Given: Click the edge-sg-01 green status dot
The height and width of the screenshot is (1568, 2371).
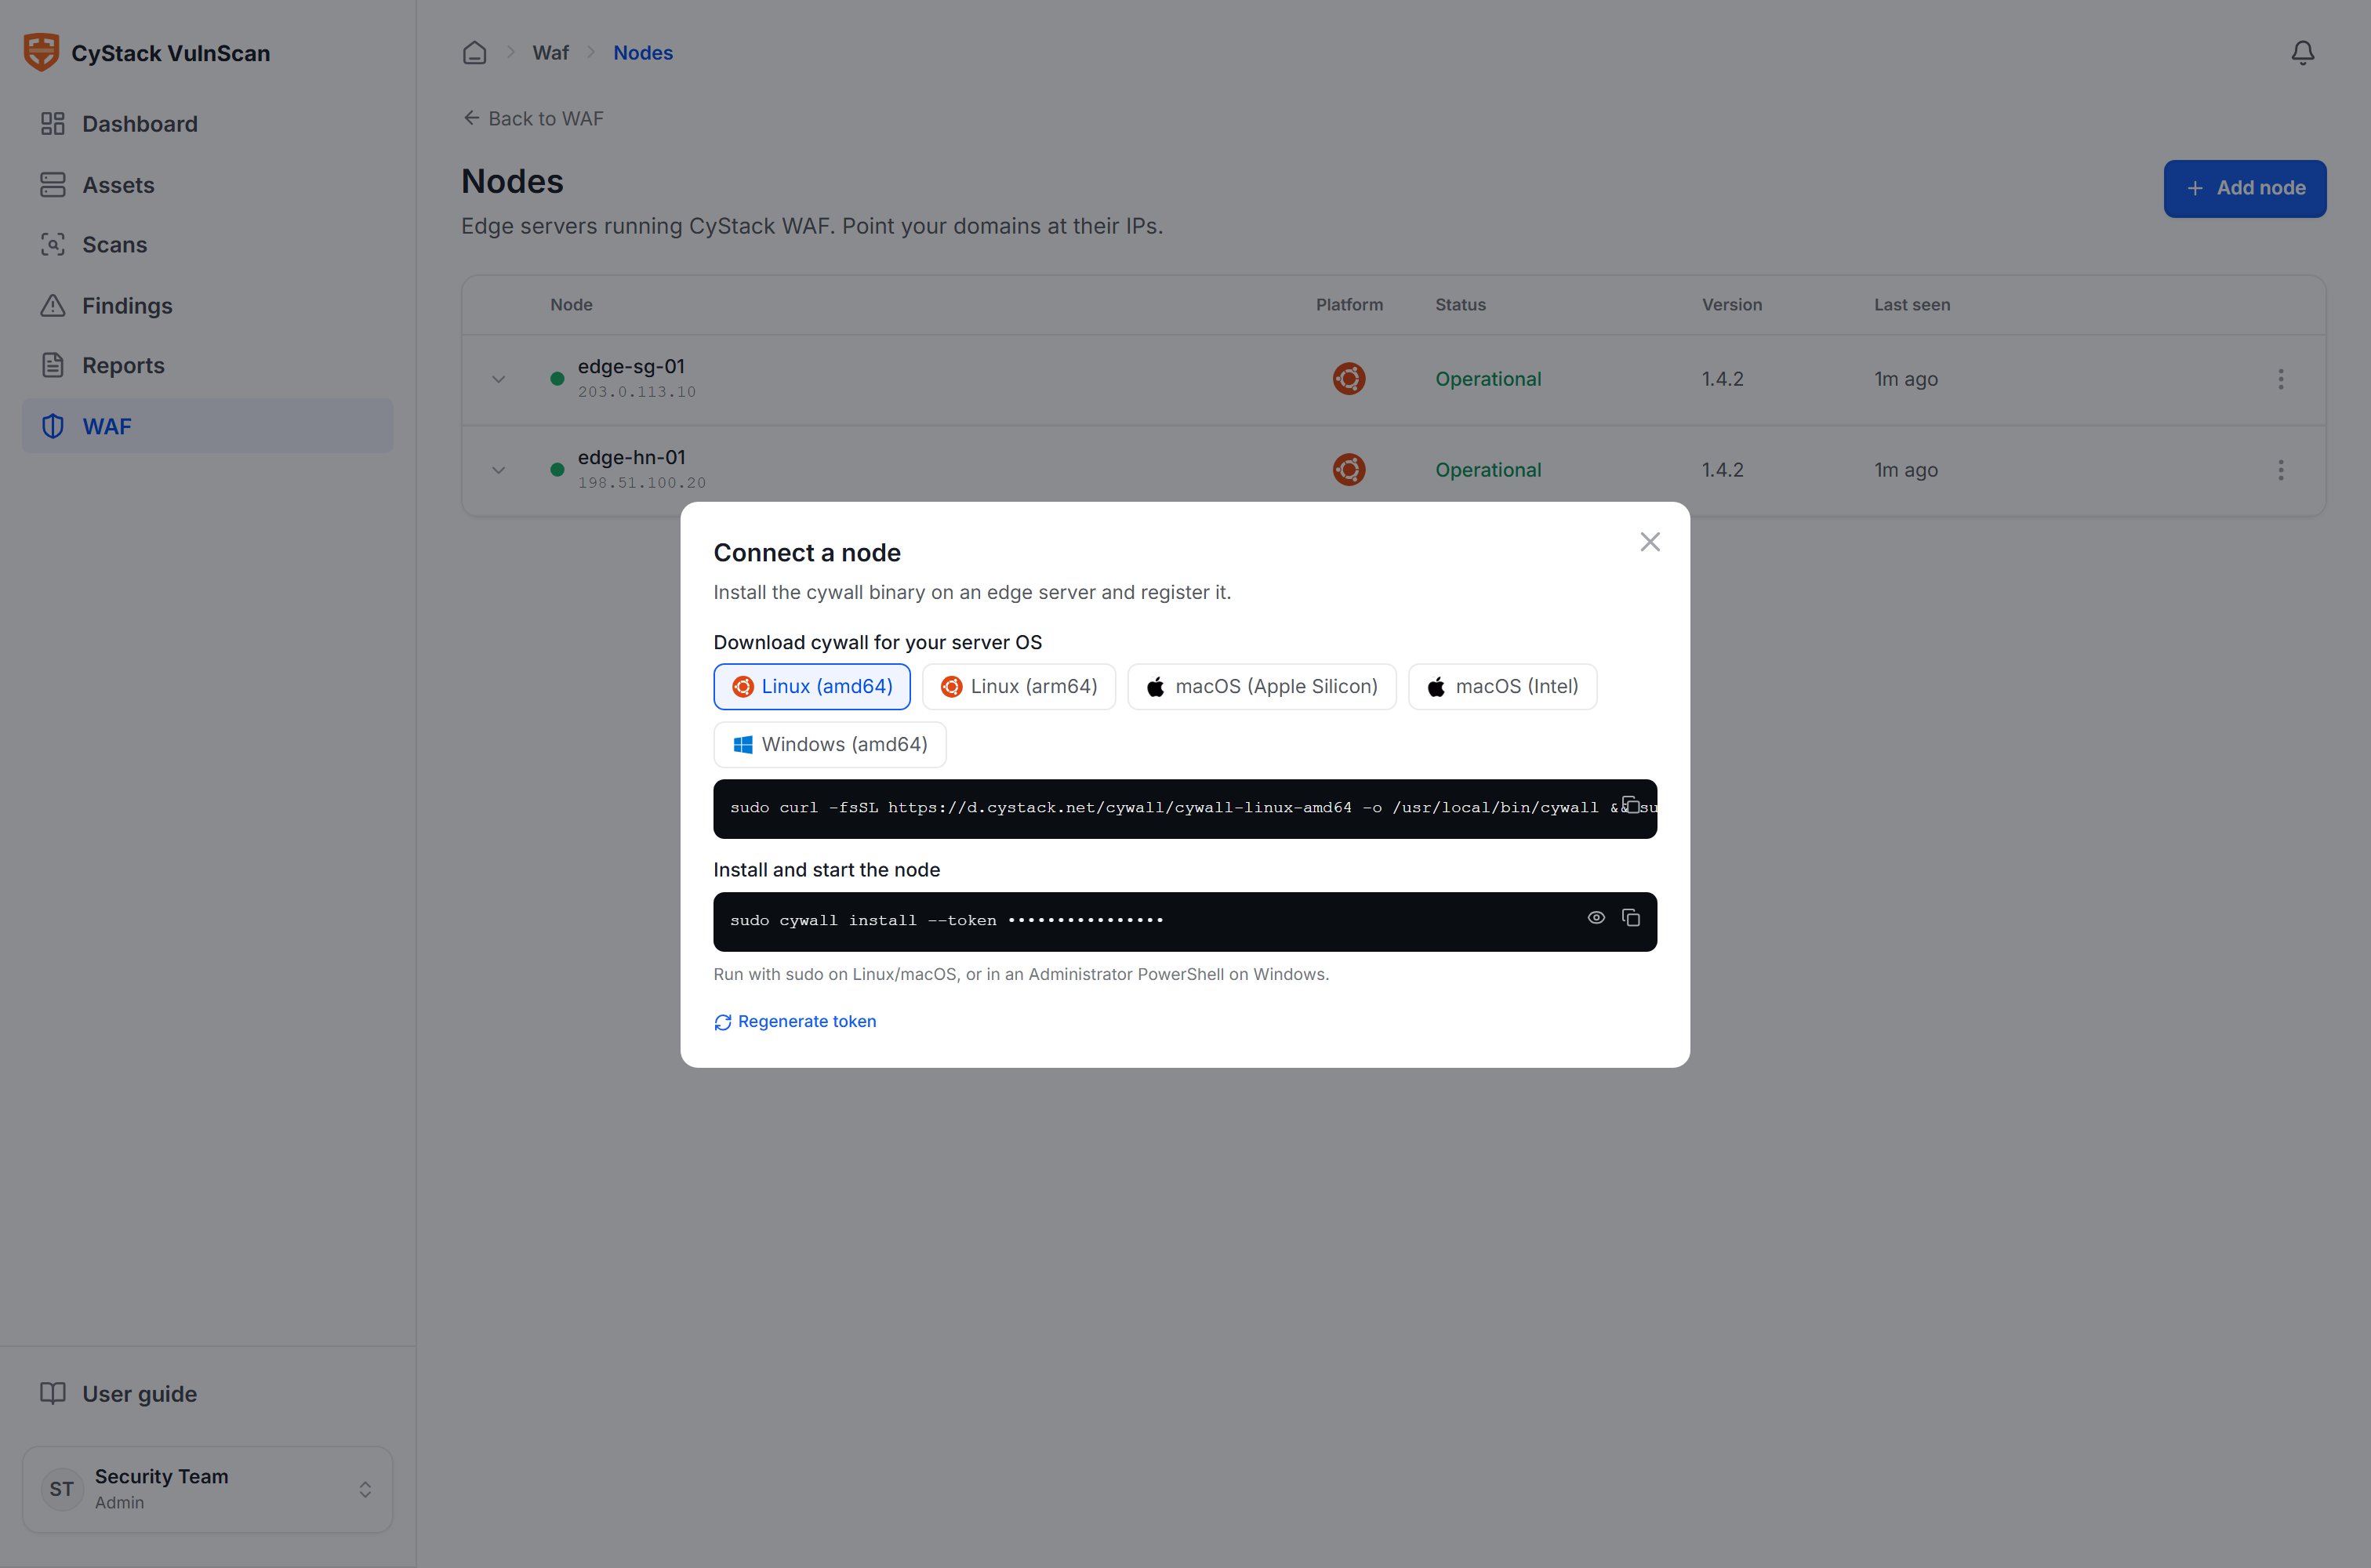Looking at the screenshot, I should [x=557, y=379].
